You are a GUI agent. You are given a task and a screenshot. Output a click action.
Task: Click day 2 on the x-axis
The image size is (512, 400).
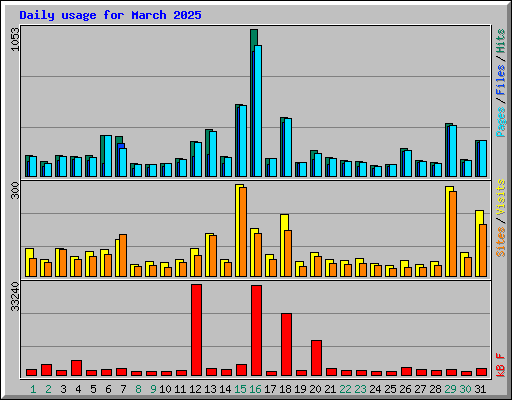pyautogui.click(x=48, y=389)
